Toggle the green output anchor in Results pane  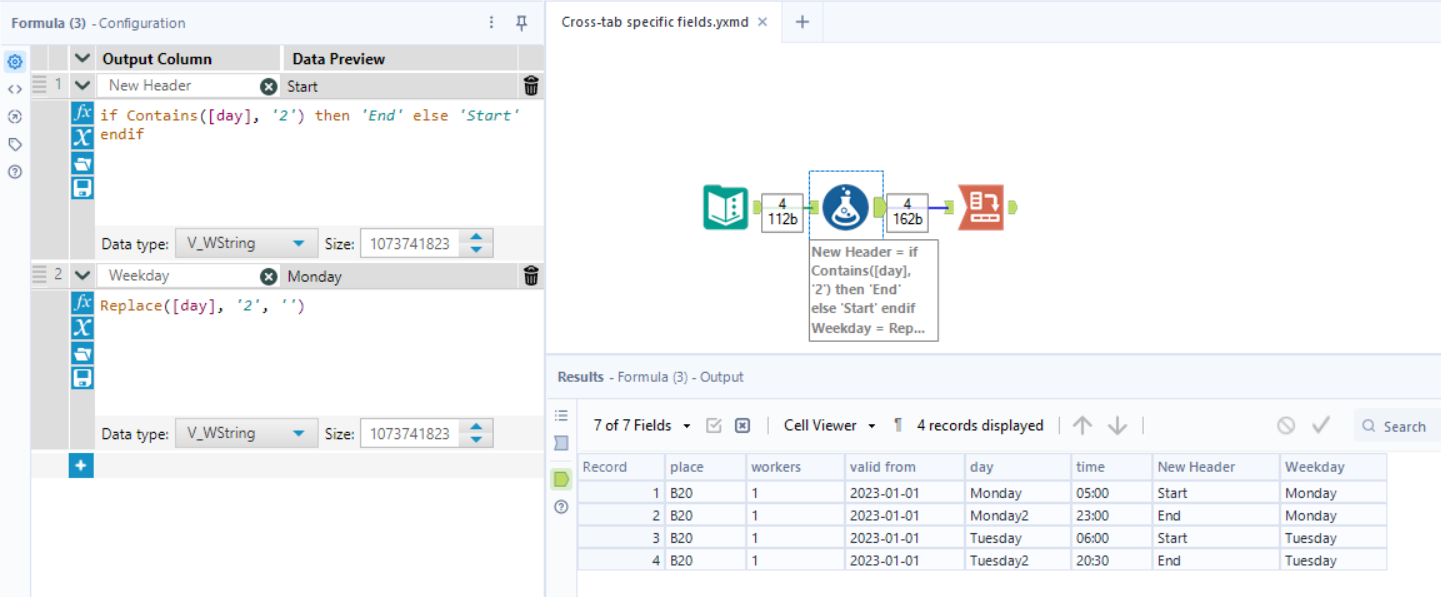(561, 479)
